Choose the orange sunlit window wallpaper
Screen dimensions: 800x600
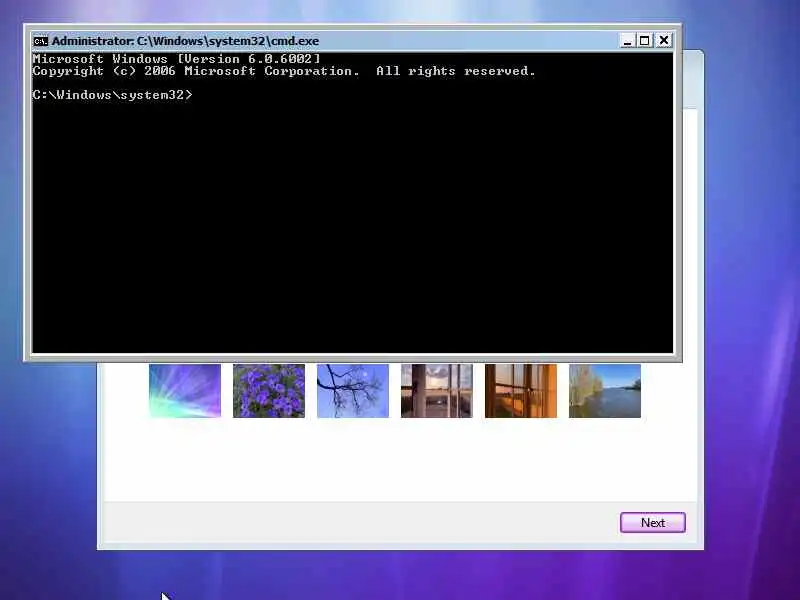[521, 391]
